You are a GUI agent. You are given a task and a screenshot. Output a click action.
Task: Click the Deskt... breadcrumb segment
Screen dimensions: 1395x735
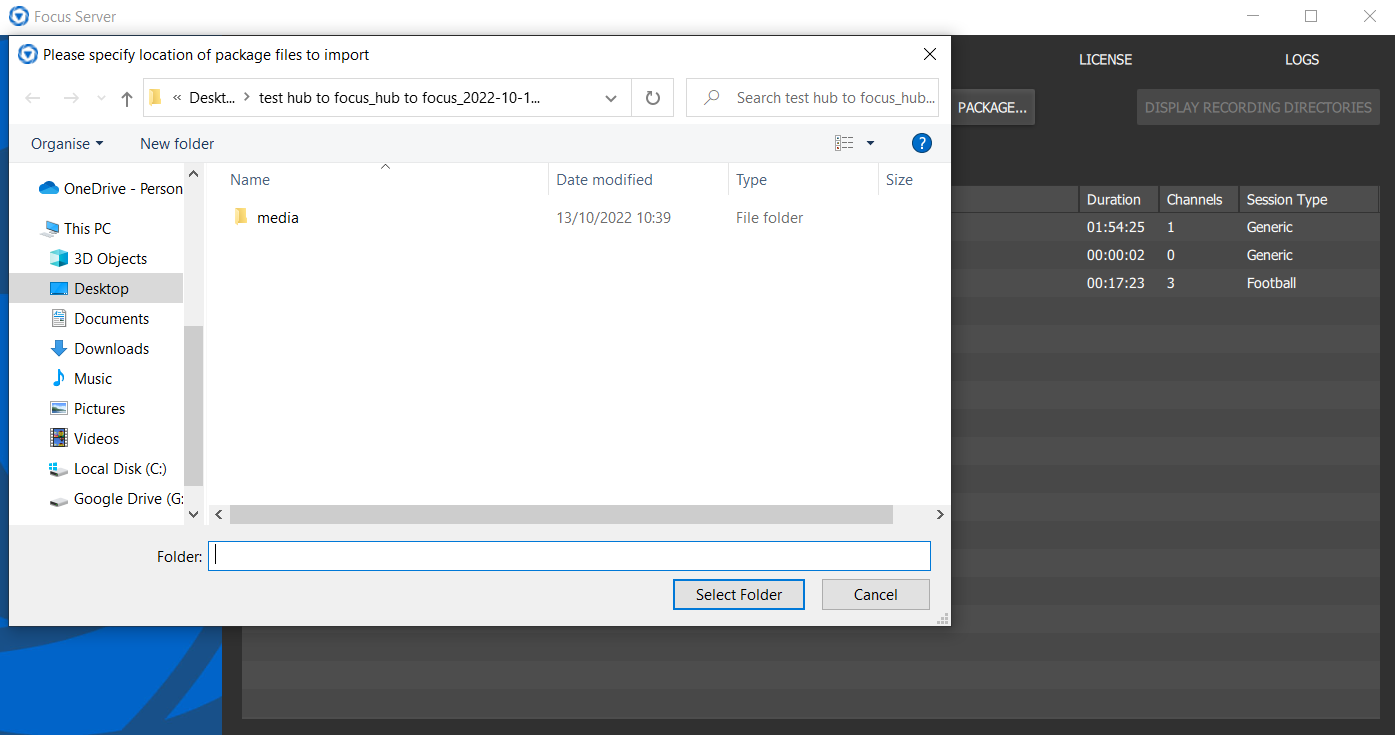212,98
